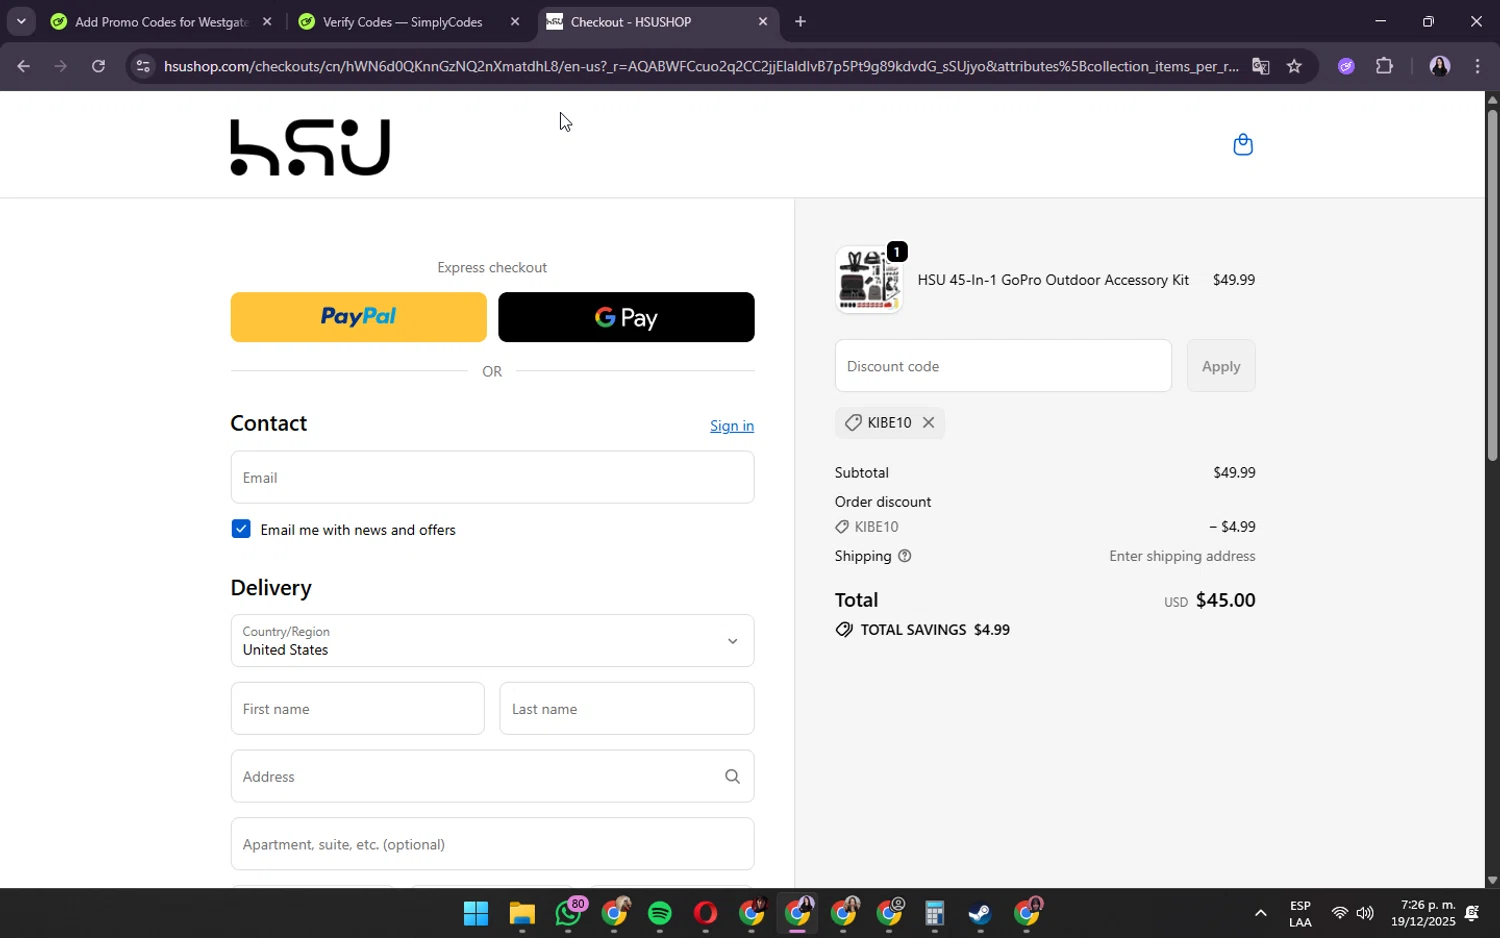Open the clock and date in taskbar

(1422, 913)
